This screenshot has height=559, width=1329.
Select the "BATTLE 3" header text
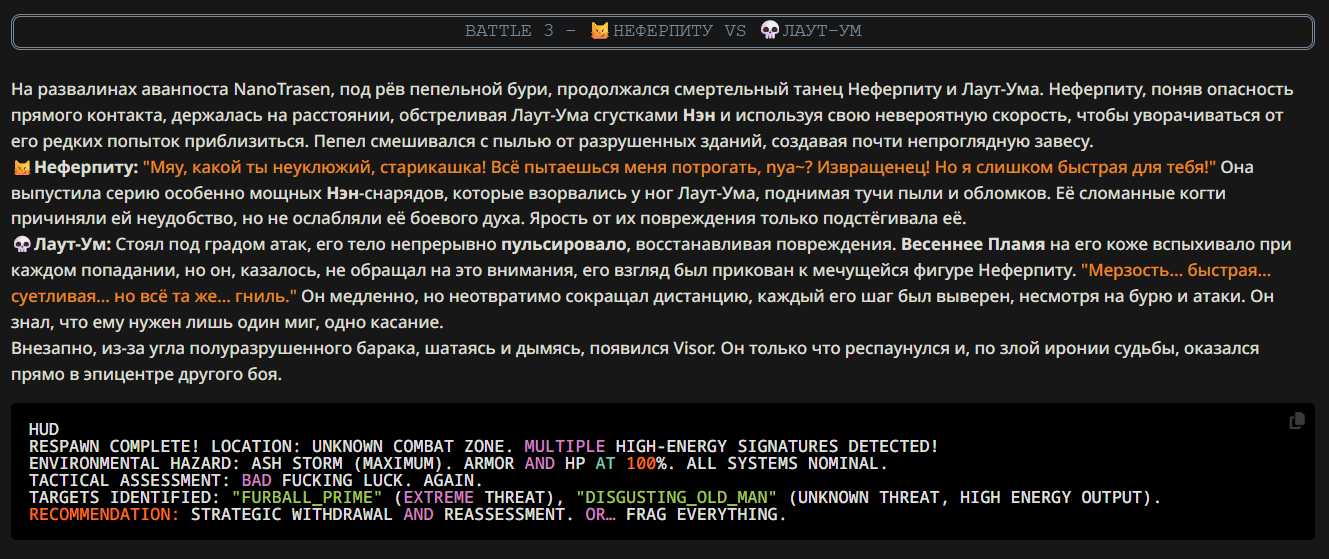click(x=510, y=31)
